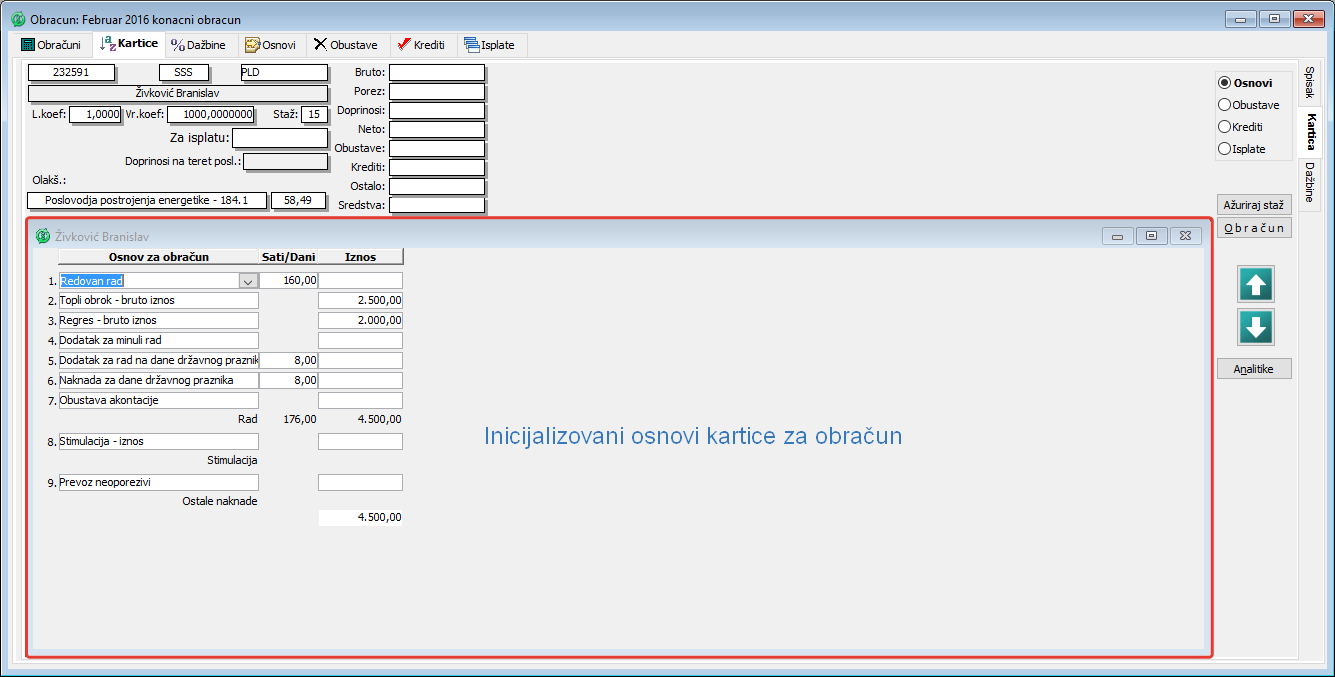Open the vertical Dažbine side tab
1335x677 pixels.
click(1309, 182)
